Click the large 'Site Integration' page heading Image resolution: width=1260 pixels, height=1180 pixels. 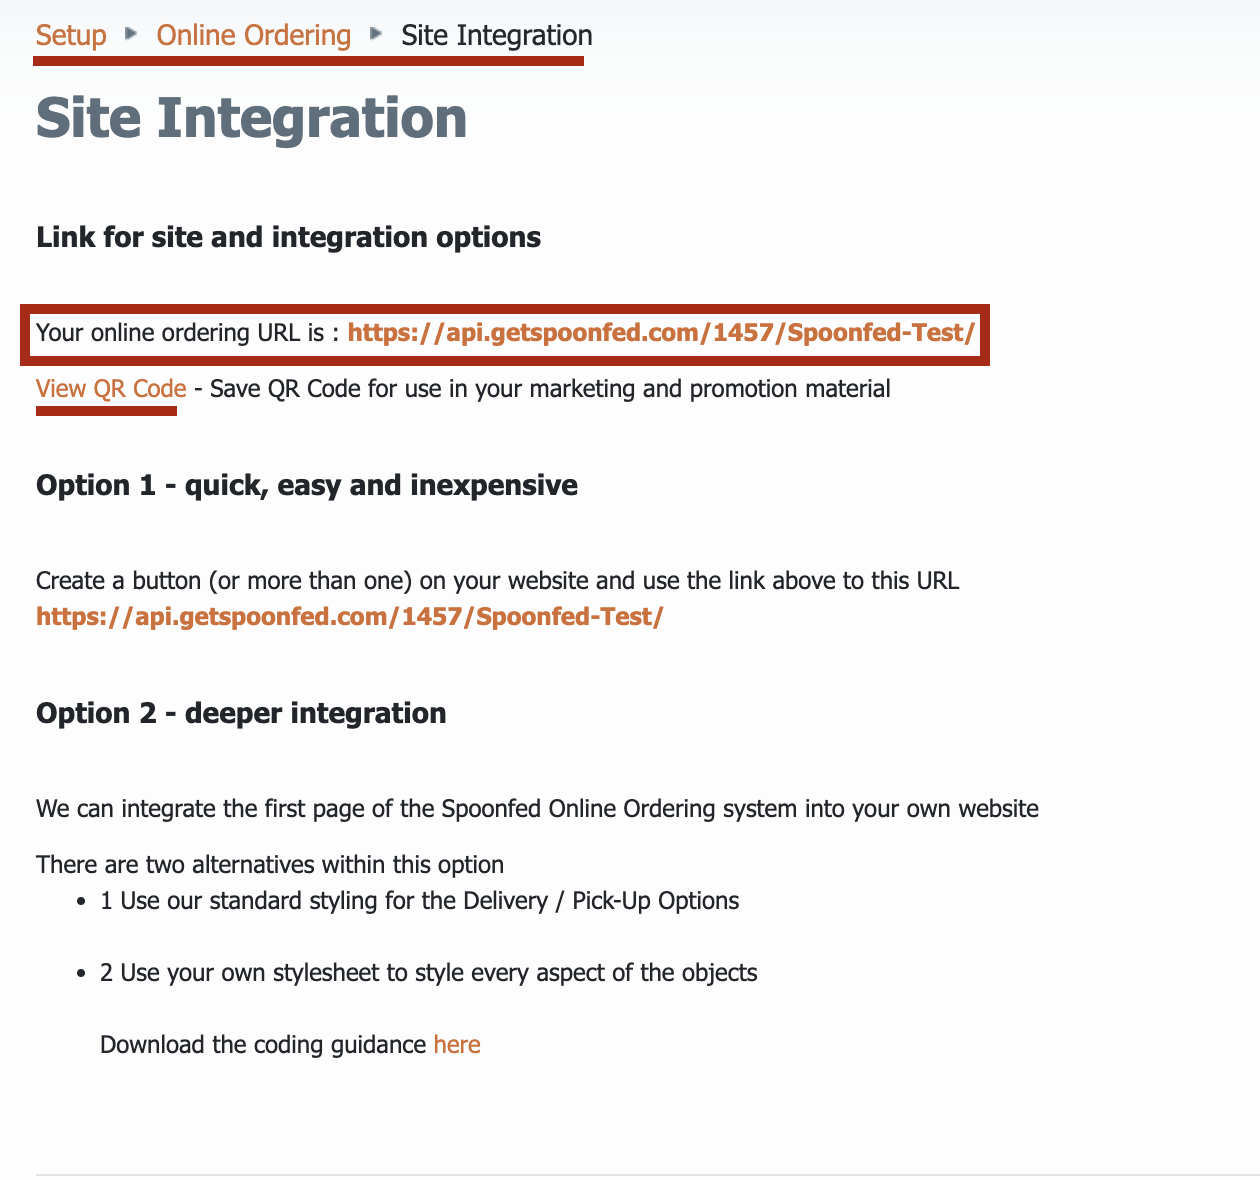[252, 118]
